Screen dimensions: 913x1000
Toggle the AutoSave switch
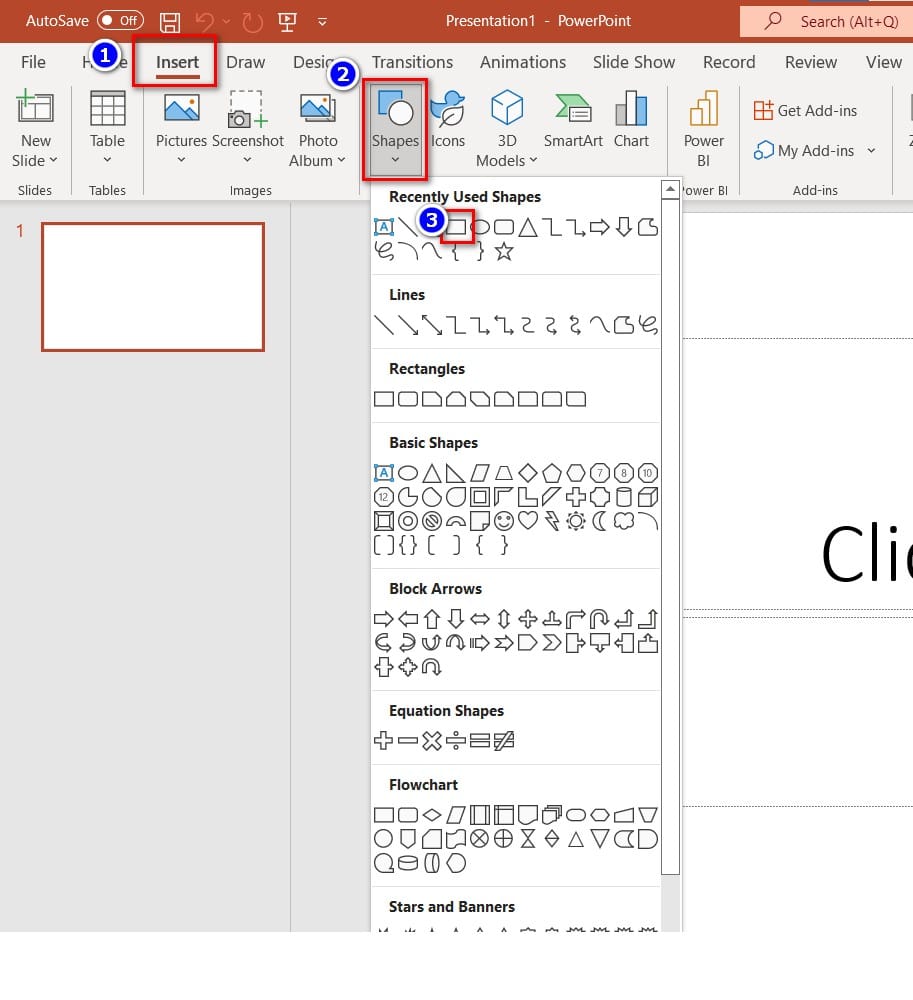point(120,21)
